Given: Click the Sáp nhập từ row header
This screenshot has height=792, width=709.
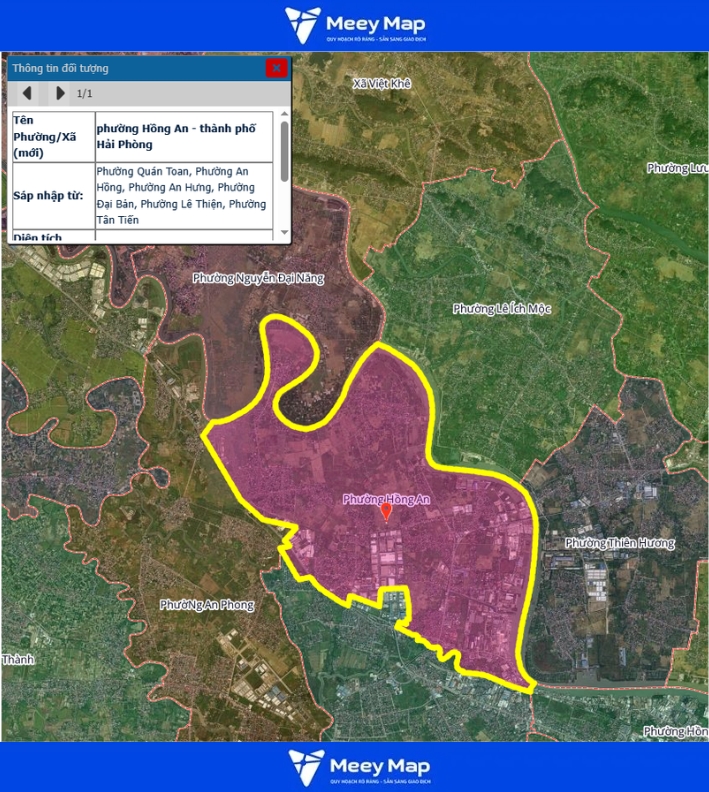Looking at the screenshot, I should click(x=52, y=195).
